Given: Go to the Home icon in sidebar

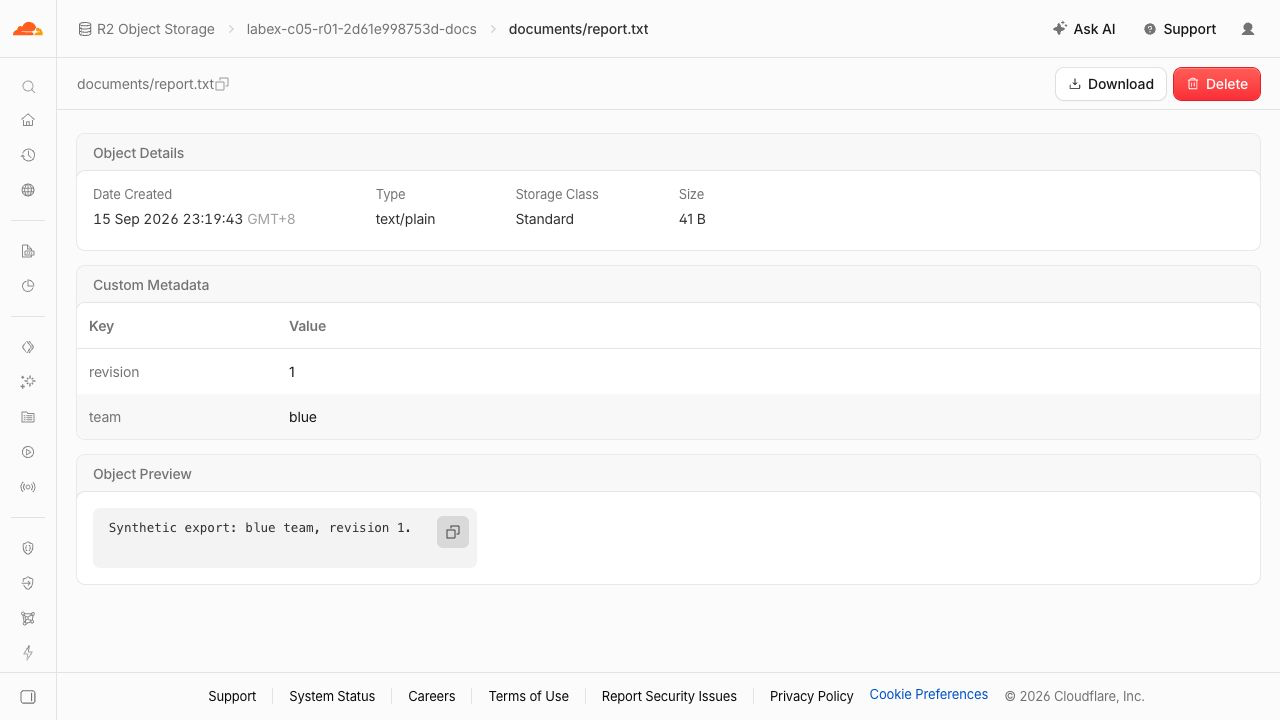Looking at the screenshot, I should tap(28, 121).
